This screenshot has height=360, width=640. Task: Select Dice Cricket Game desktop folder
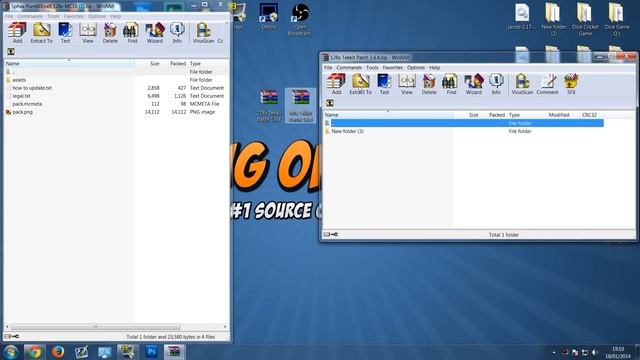585,19
